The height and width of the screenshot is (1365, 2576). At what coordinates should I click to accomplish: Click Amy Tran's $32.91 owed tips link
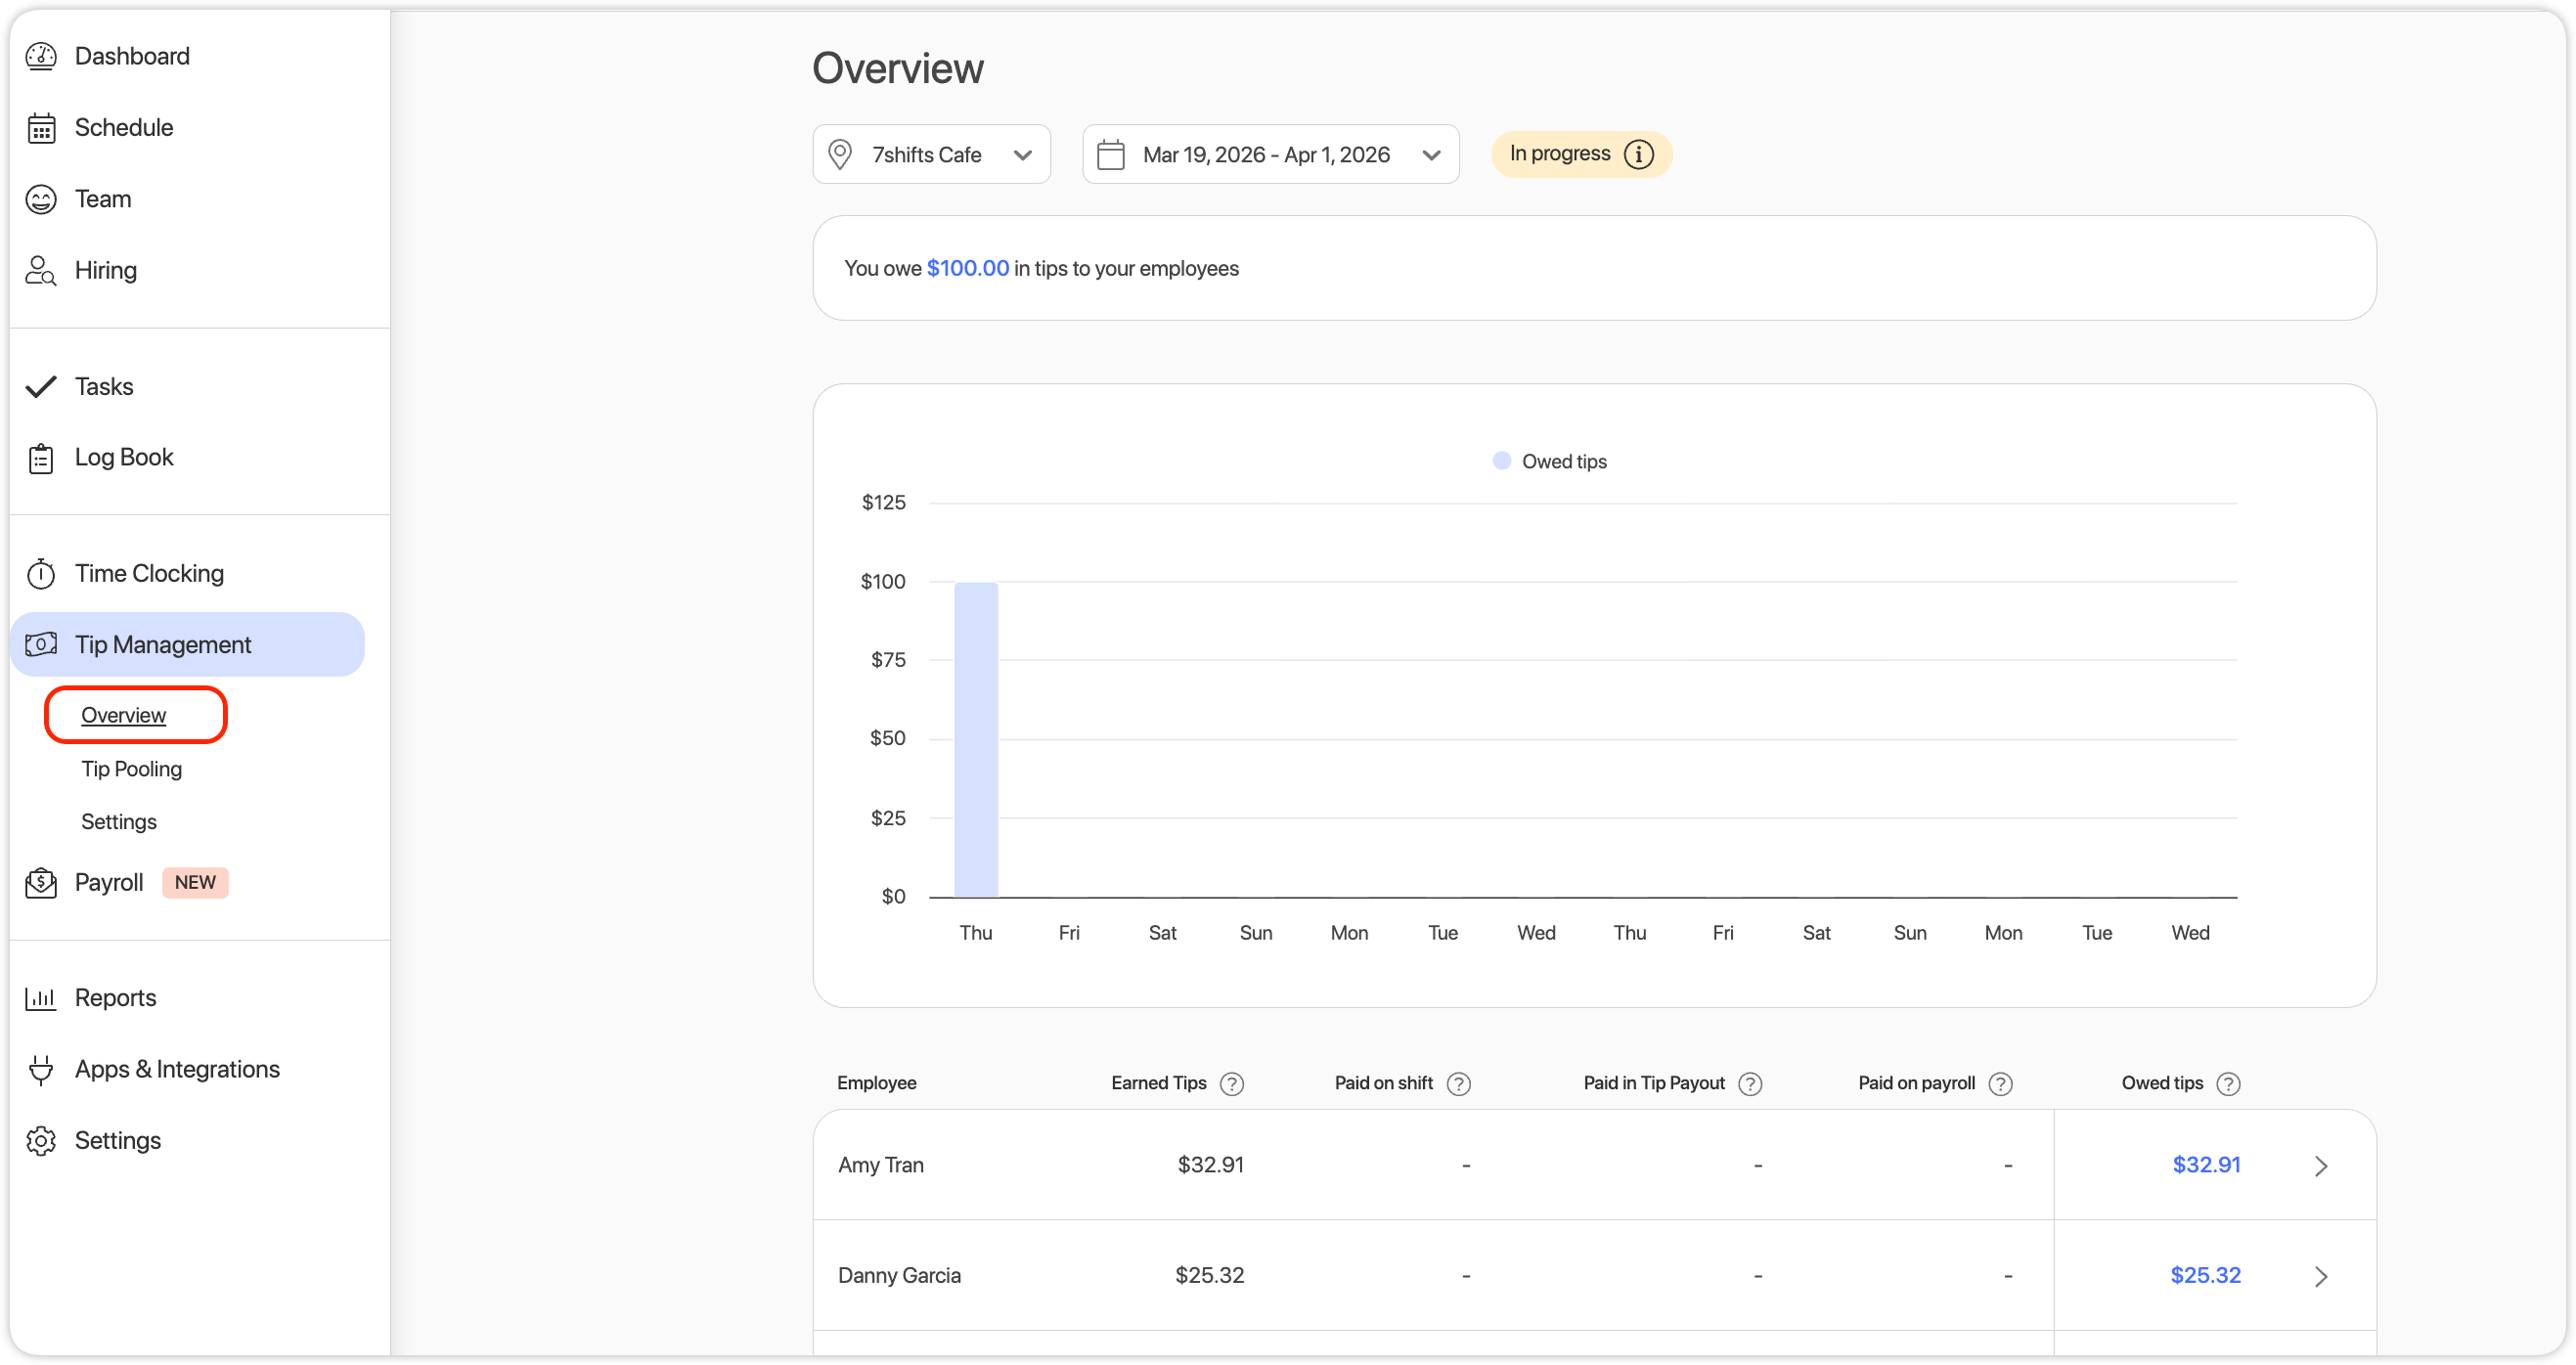point(2206,1165)
